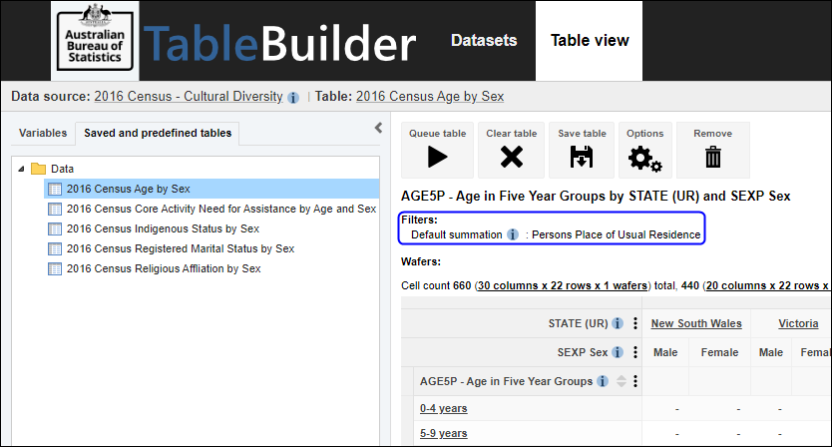Click the Male header under New South Wales
Image resolution: width=832 pixels, height=447 pixels.
(665, 352)
